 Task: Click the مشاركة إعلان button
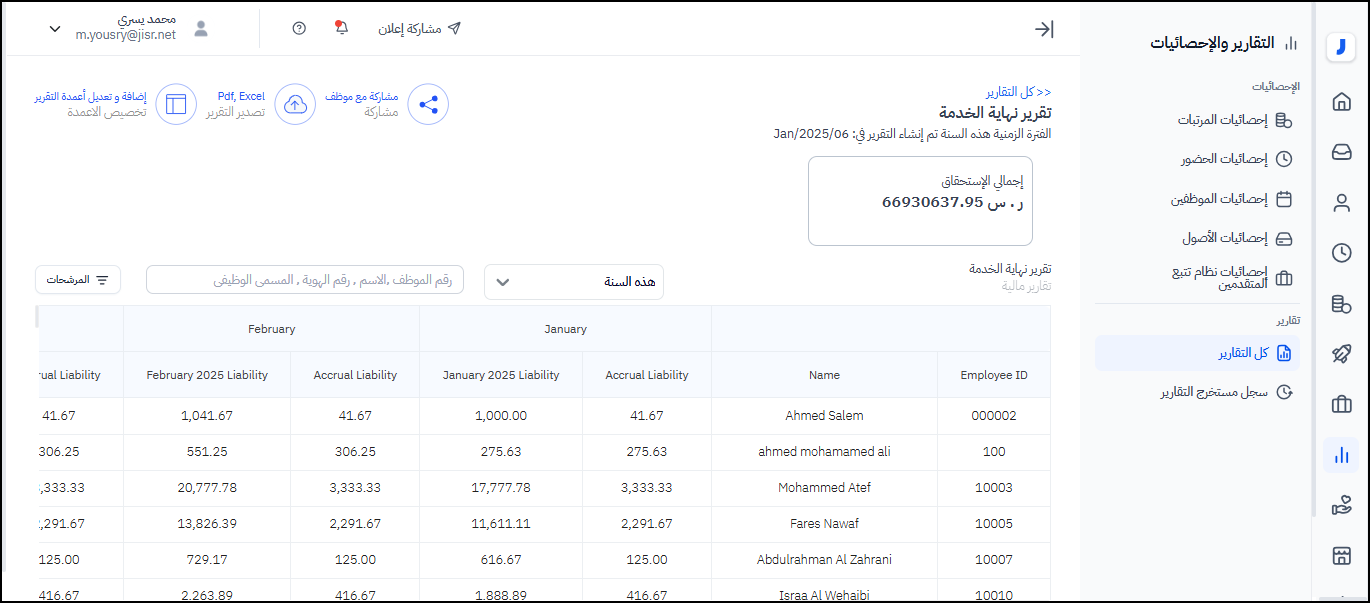420,29
